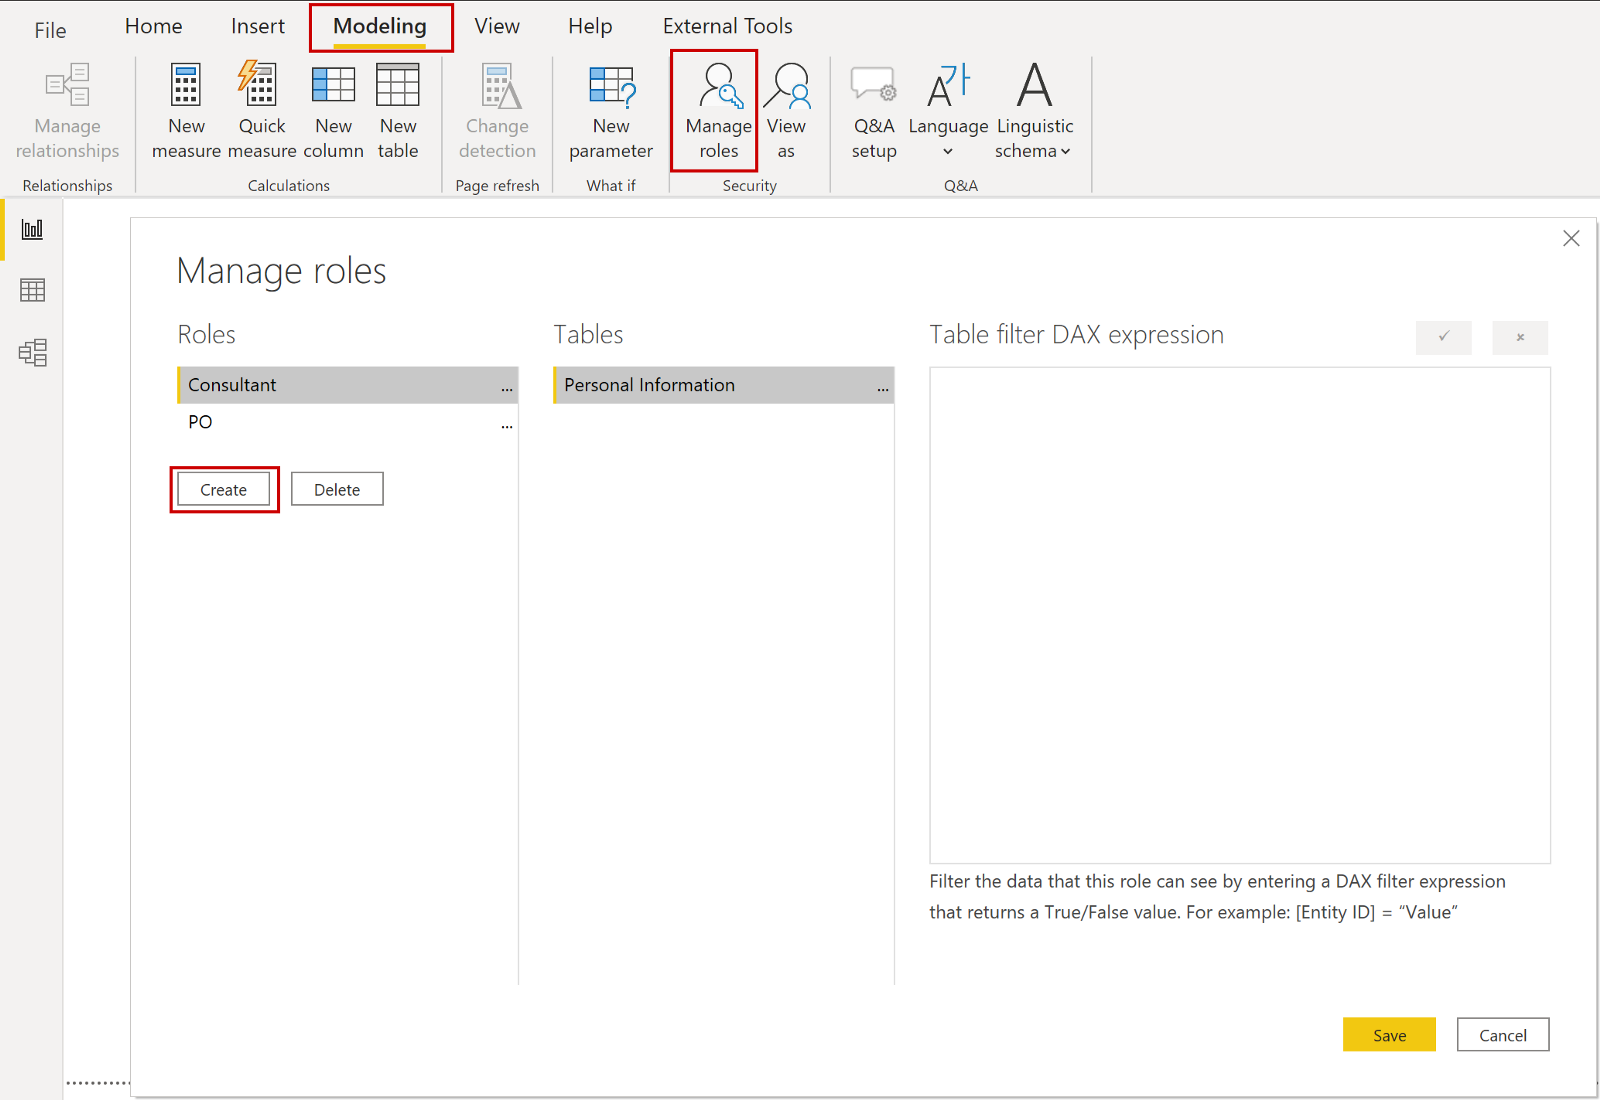Switch to Model view in the left sidebar
Image resolution: width=1600 pixels, height=1100 pixels.
pyautogui.click(x=32, y=352)
